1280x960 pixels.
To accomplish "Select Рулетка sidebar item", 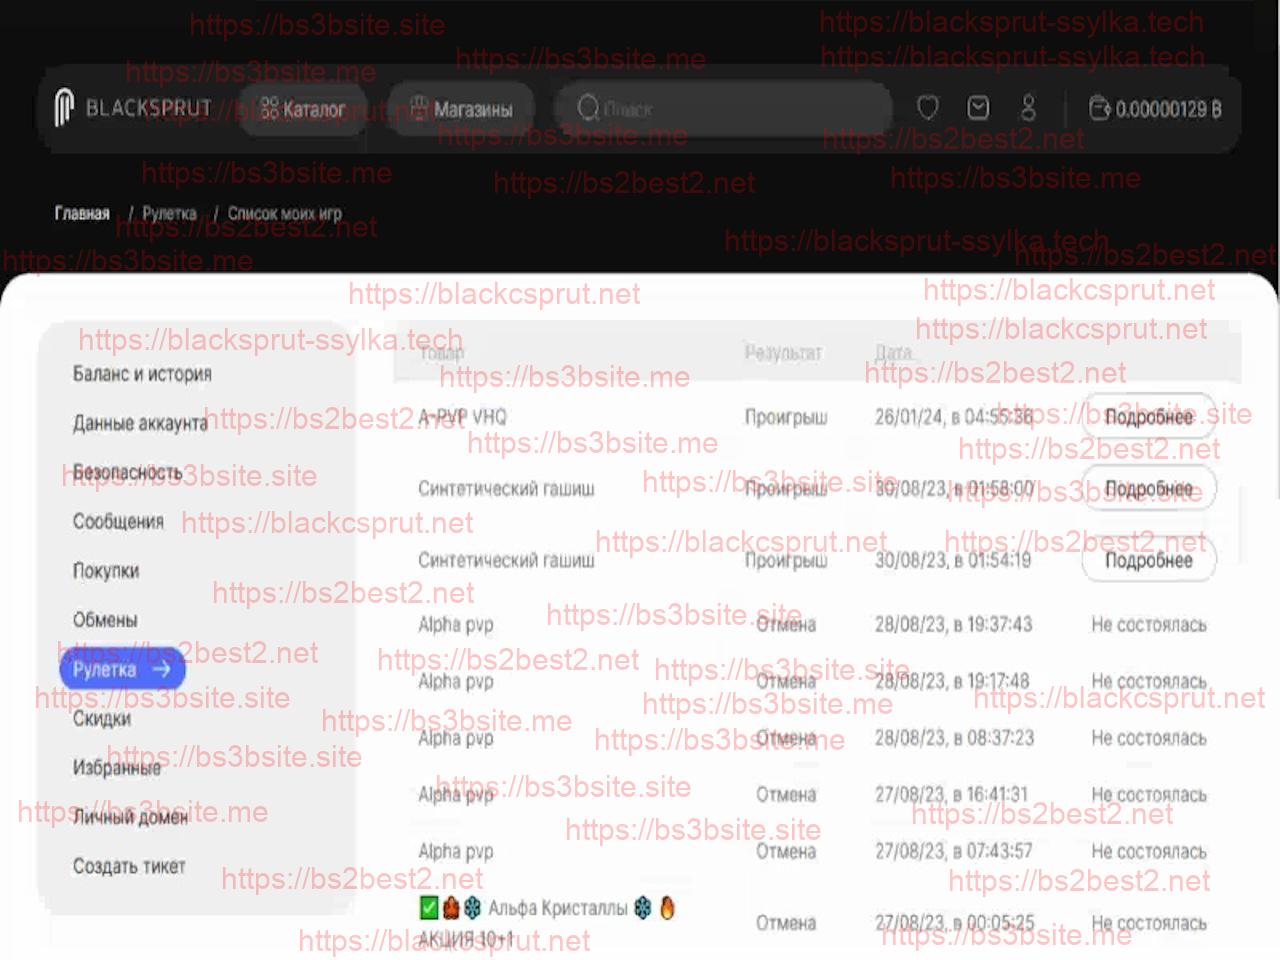I will pos(122,669).
